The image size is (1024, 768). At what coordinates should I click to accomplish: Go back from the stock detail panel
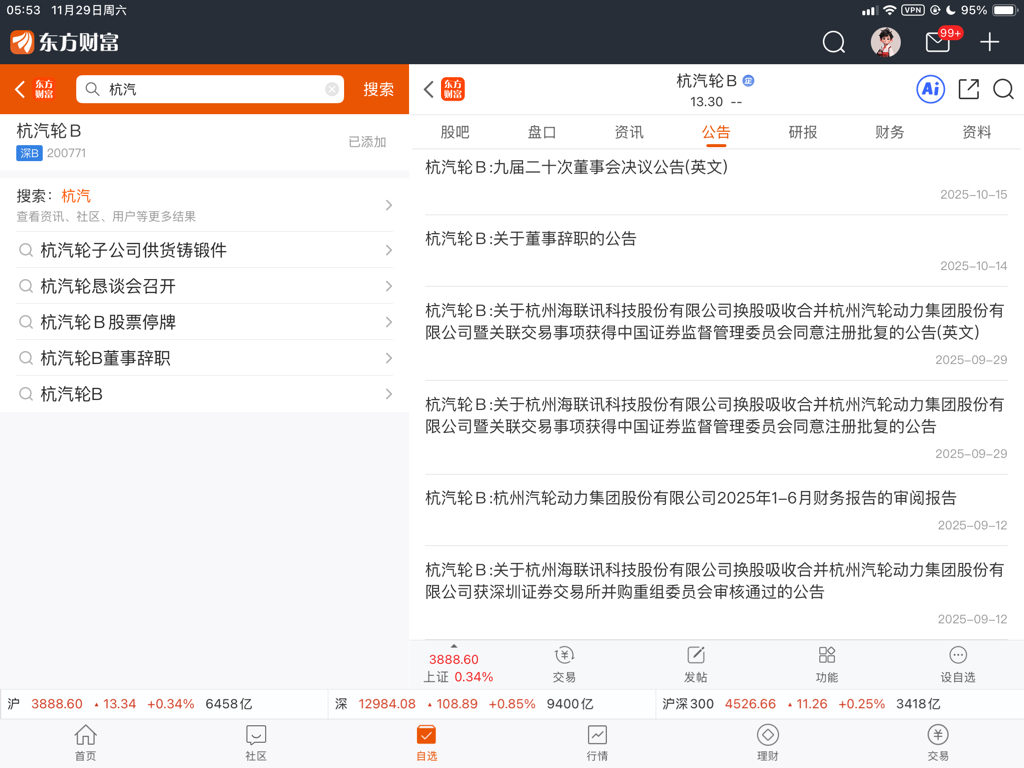point(428,89)
